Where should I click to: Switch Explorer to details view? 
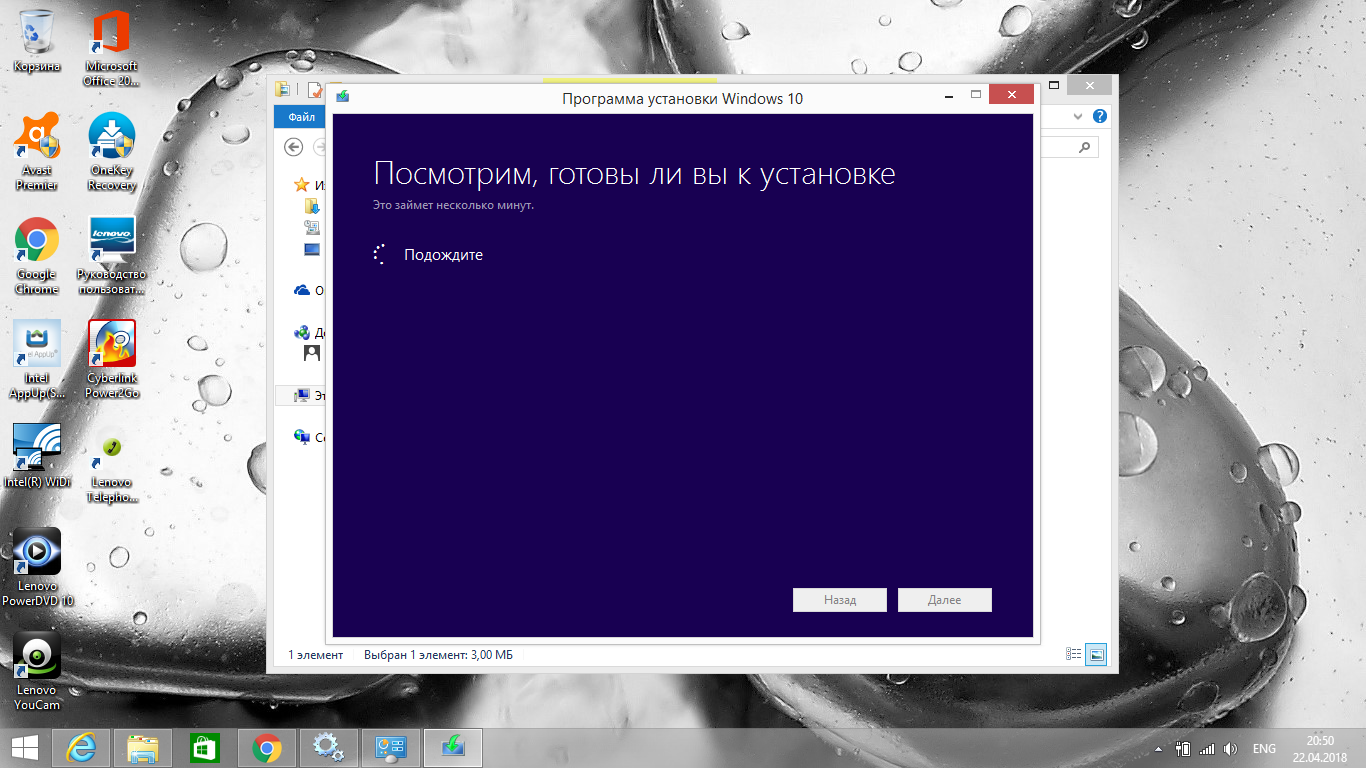[x=1074, y=654]
